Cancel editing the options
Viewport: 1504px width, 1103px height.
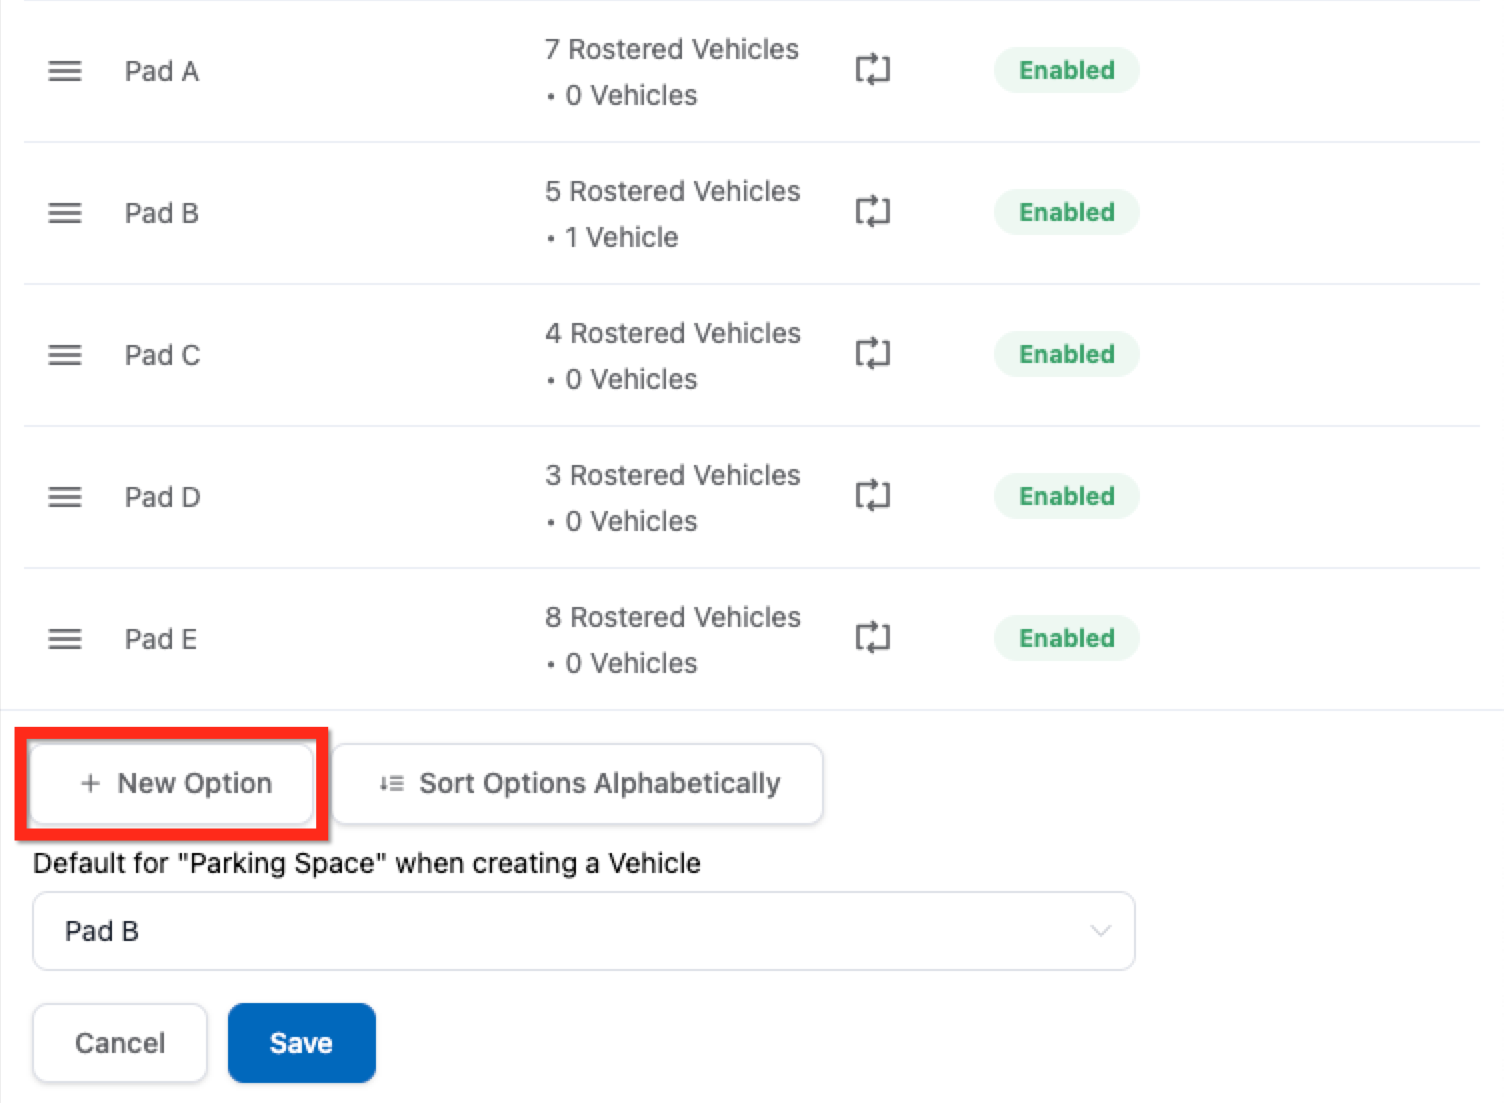(120, 1043)
